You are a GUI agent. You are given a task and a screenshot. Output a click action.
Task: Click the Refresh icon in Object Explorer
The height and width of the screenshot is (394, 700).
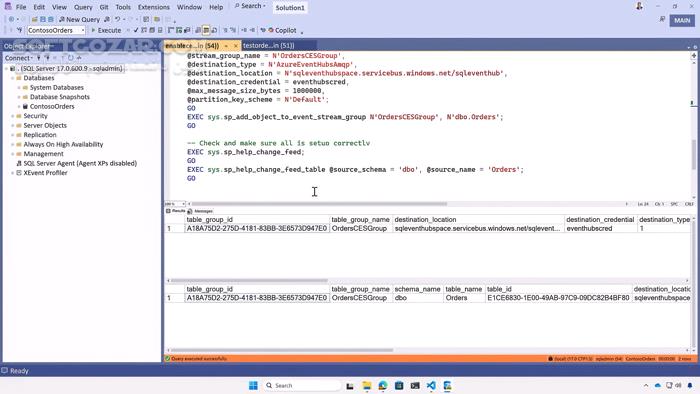point(71,58)
